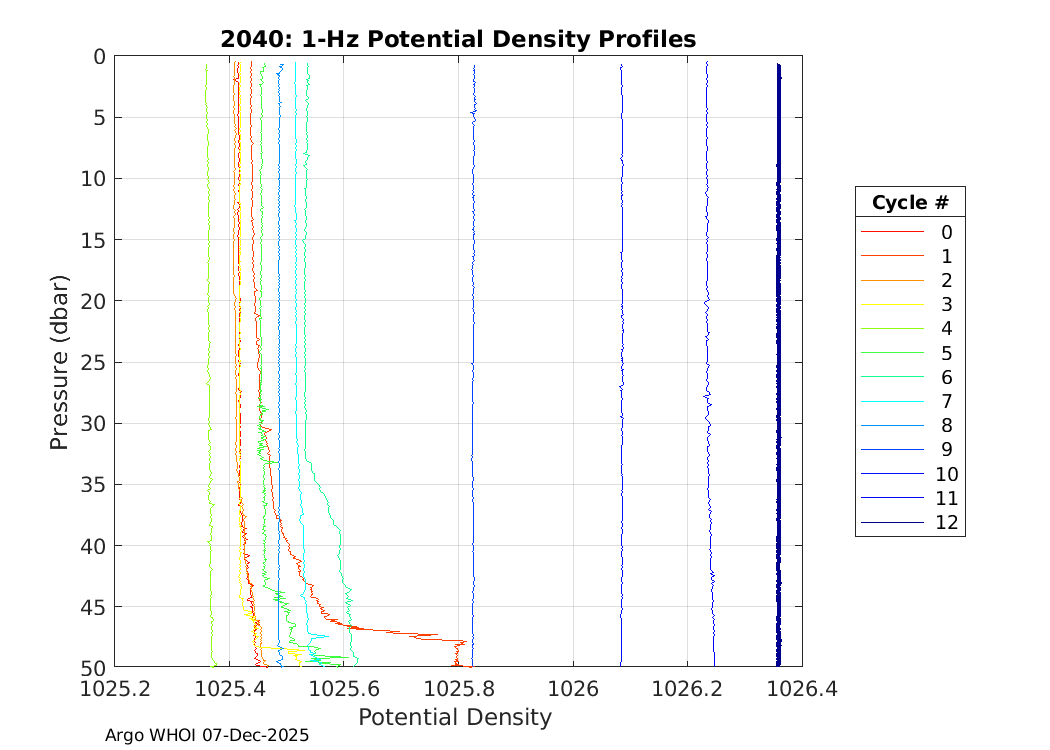
Task: Select legend label number 5
Action: click(946, 353)
